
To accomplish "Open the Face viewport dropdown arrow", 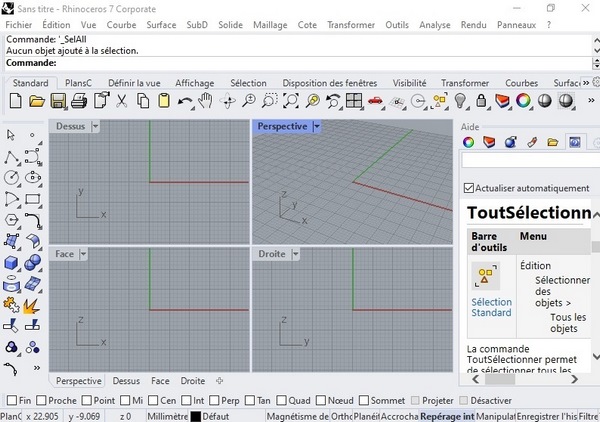I will pos(83,254).
